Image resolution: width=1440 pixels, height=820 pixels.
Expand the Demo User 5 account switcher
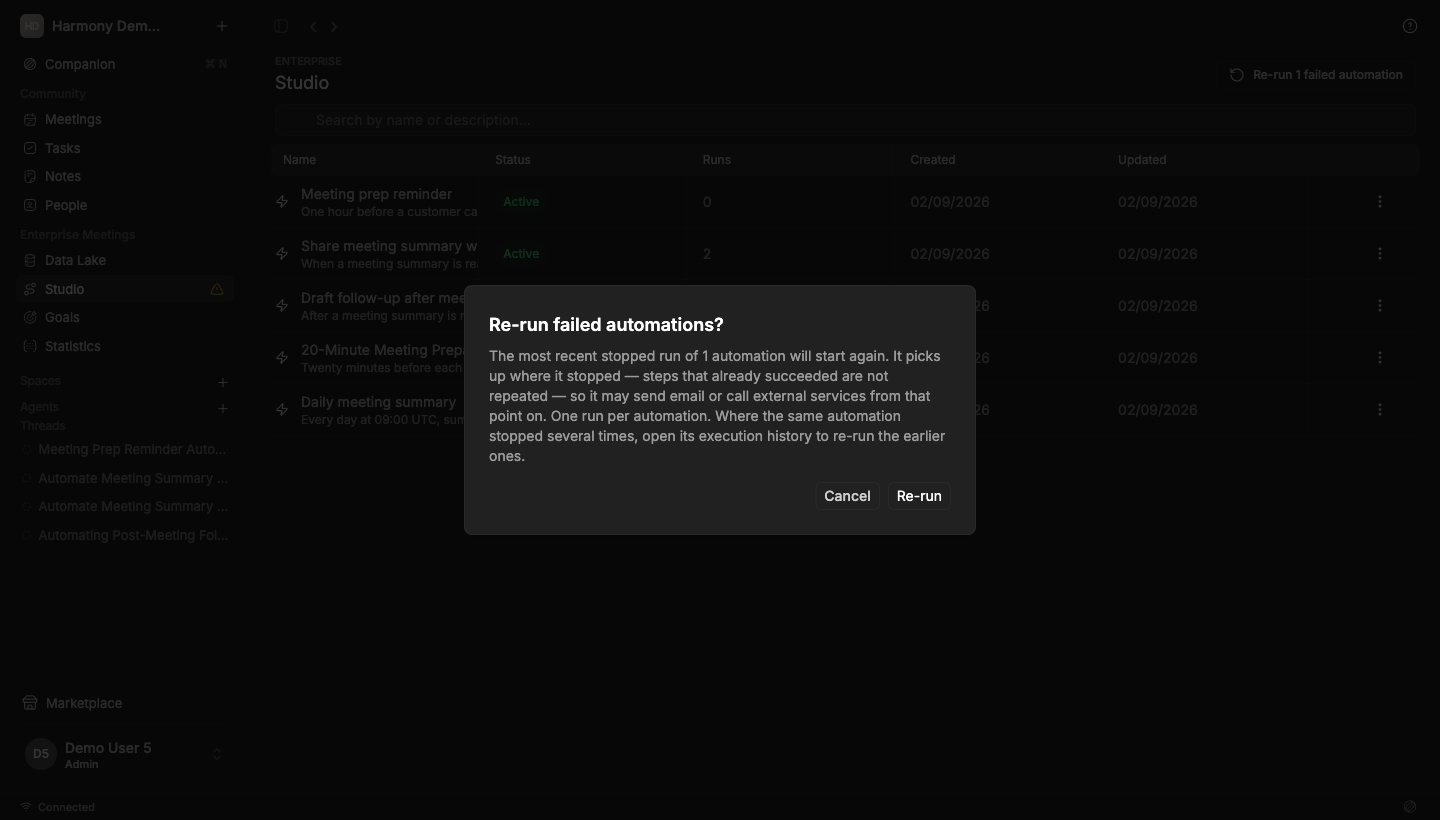pos(217,754)
